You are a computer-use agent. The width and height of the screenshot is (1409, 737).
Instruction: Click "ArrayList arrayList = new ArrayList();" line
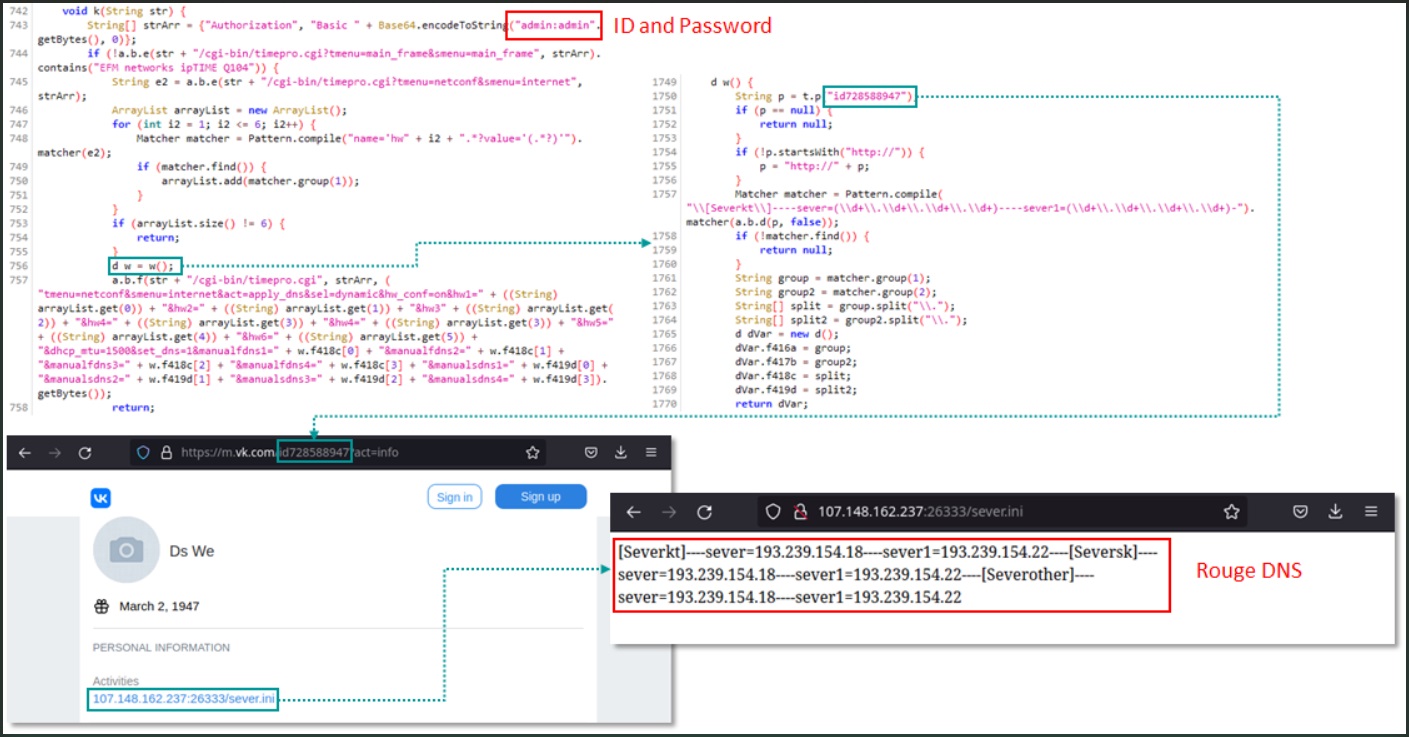tap(228, 110)
